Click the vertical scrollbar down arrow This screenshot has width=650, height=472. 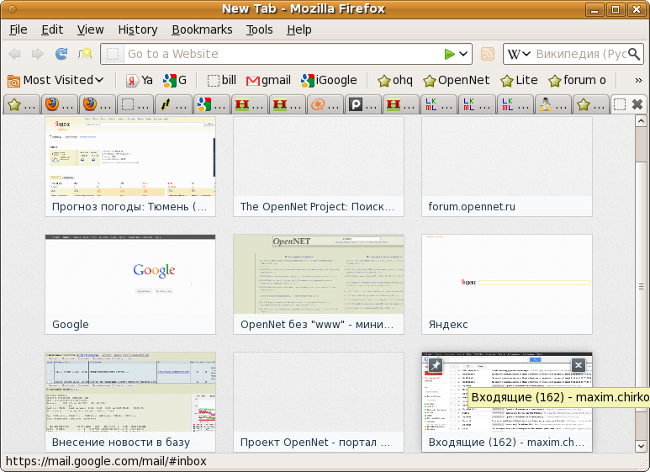[641, 446]
